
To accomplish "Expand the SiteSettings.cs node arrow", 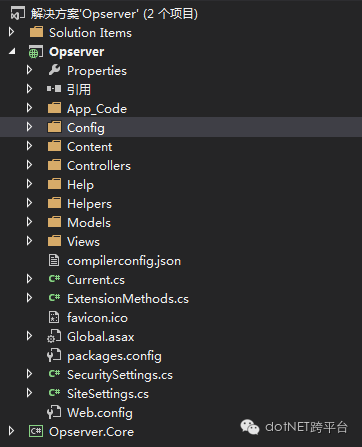I will 30,393.
